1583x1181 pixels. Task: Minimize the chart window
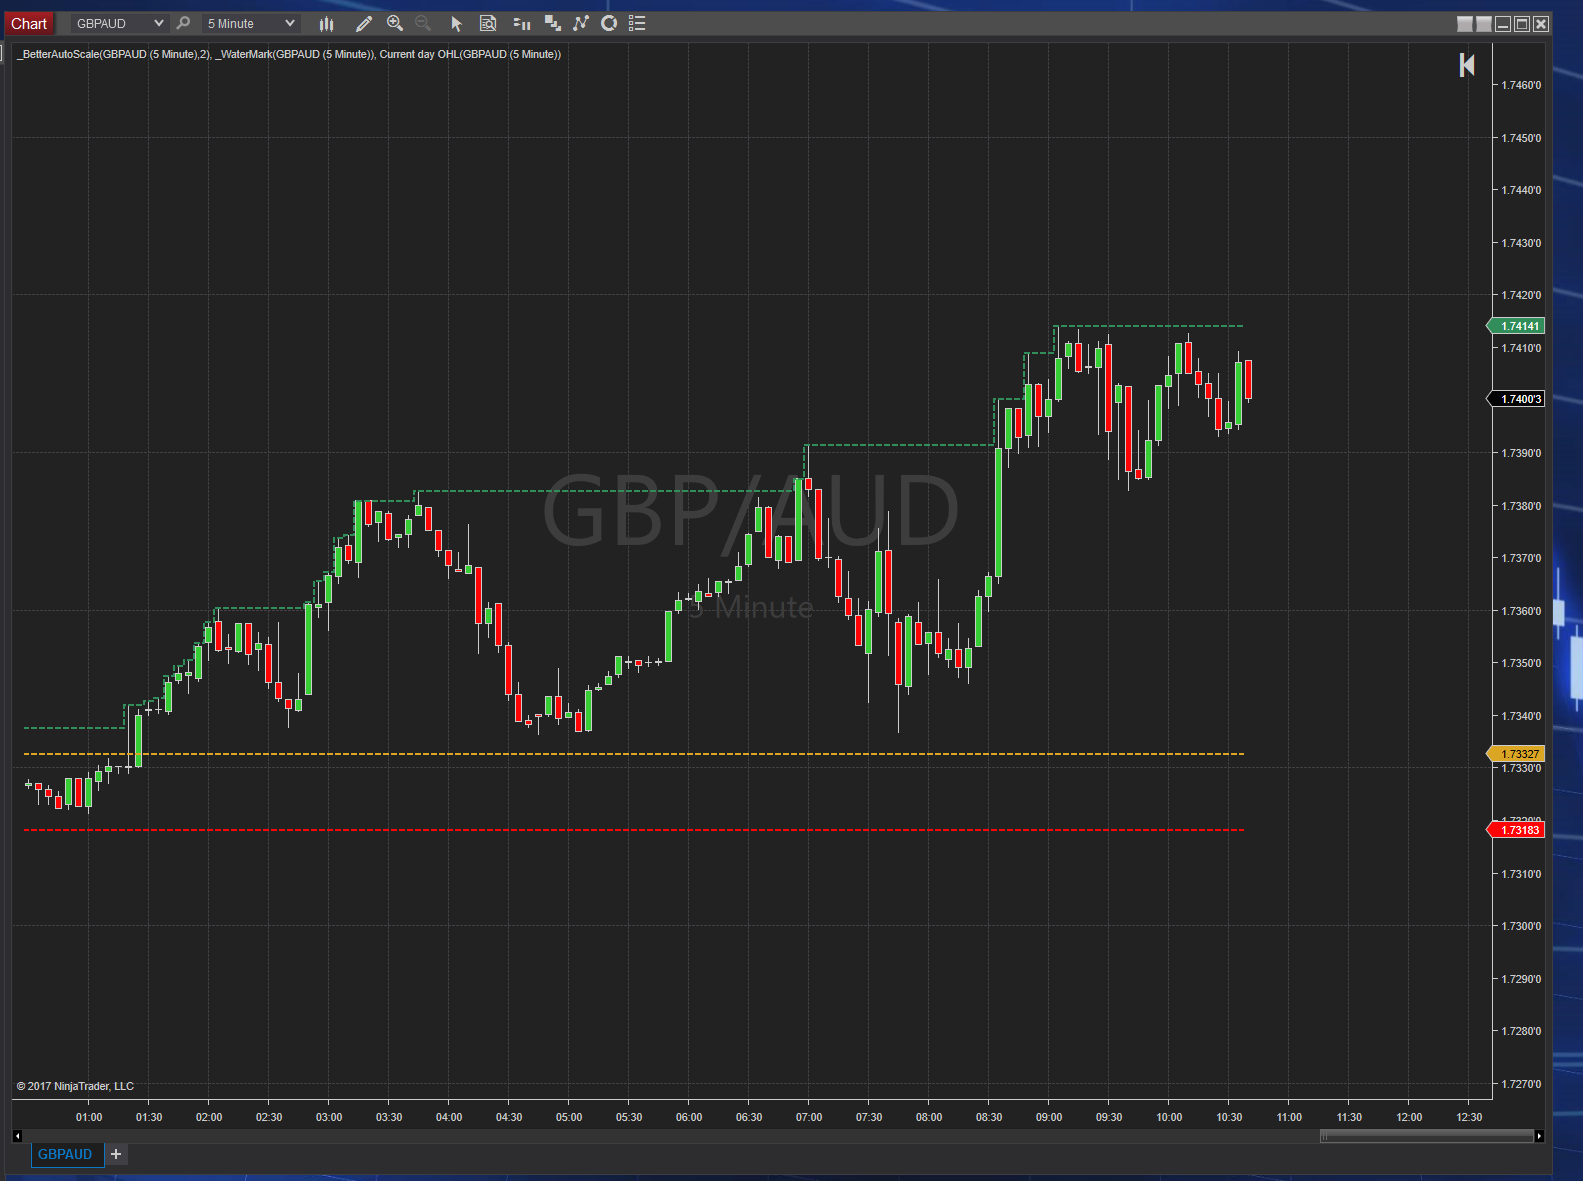(x=1503, y=24)
